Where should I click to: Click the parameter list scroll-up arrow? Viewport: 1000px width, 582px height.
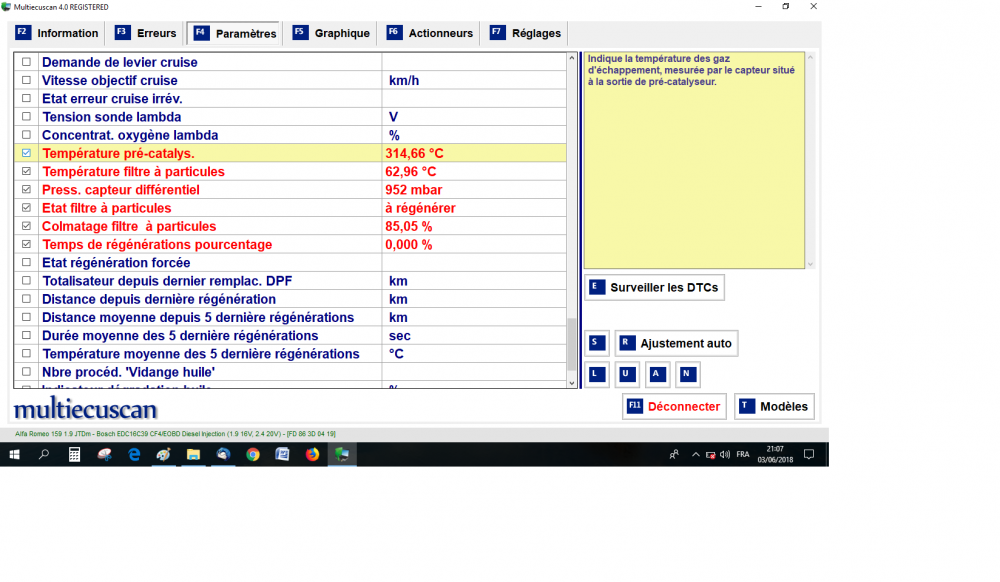572,59
